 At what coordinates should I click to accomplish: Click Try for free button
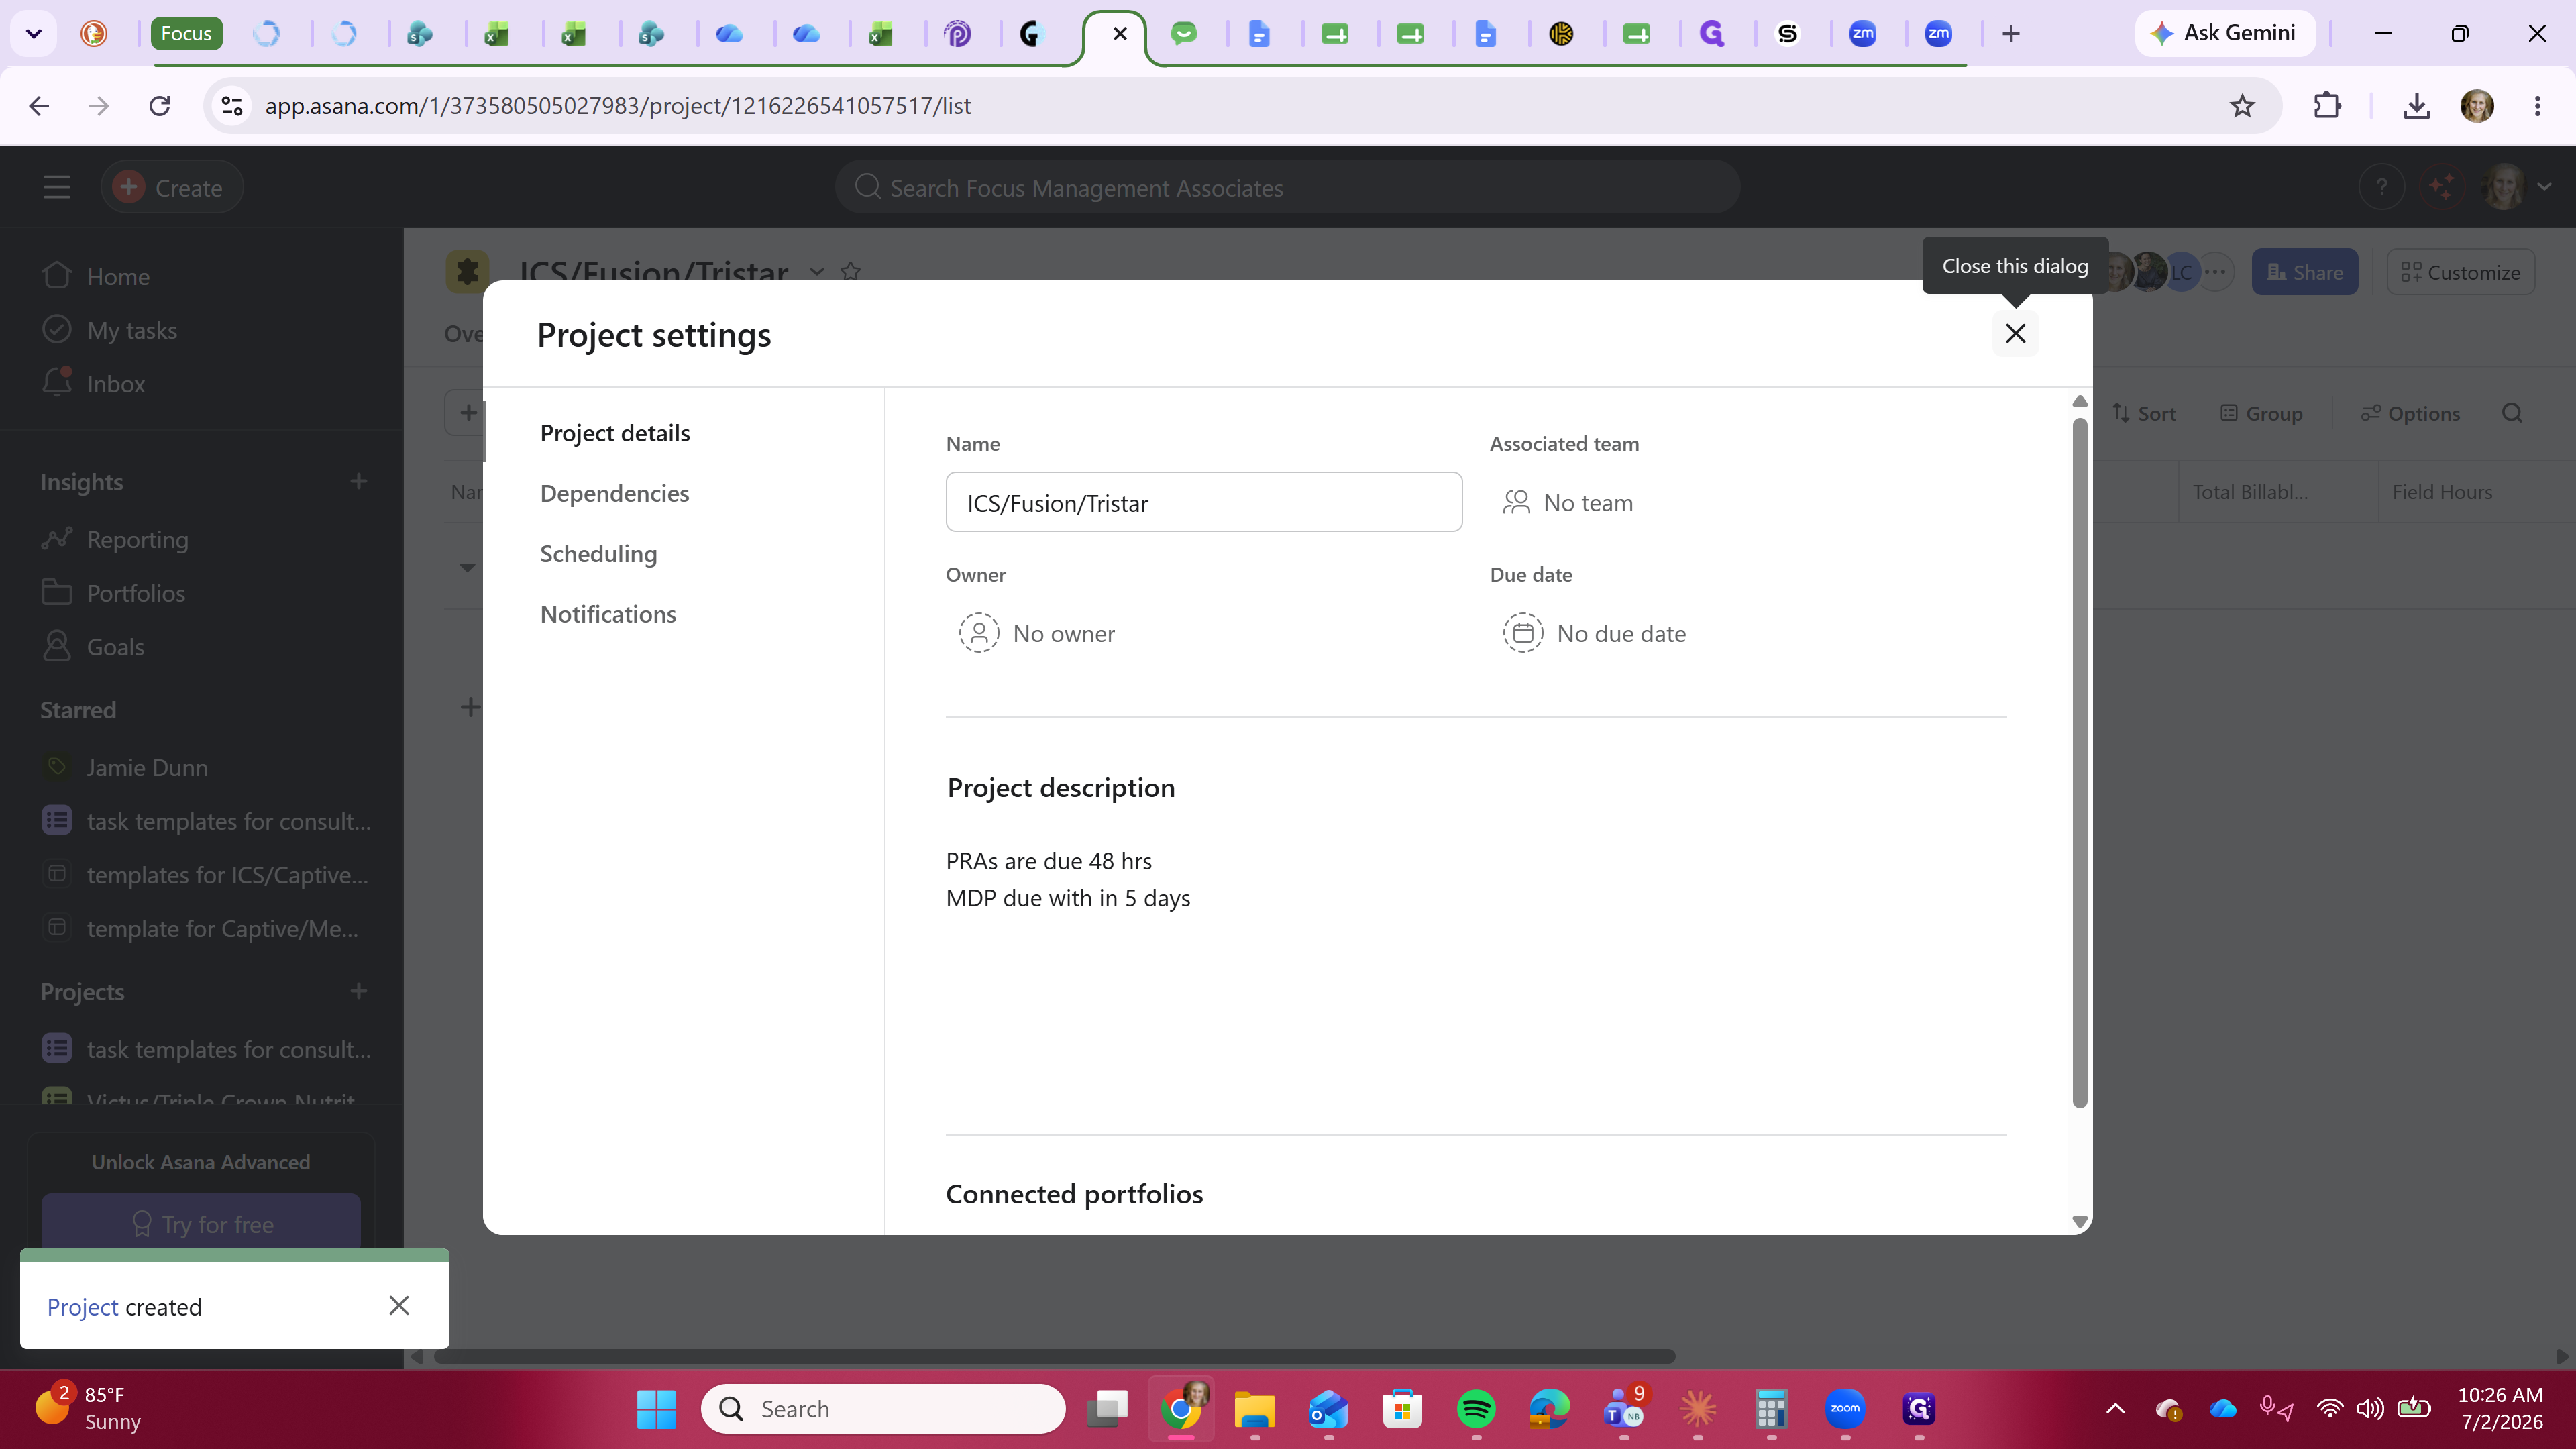201,1223
